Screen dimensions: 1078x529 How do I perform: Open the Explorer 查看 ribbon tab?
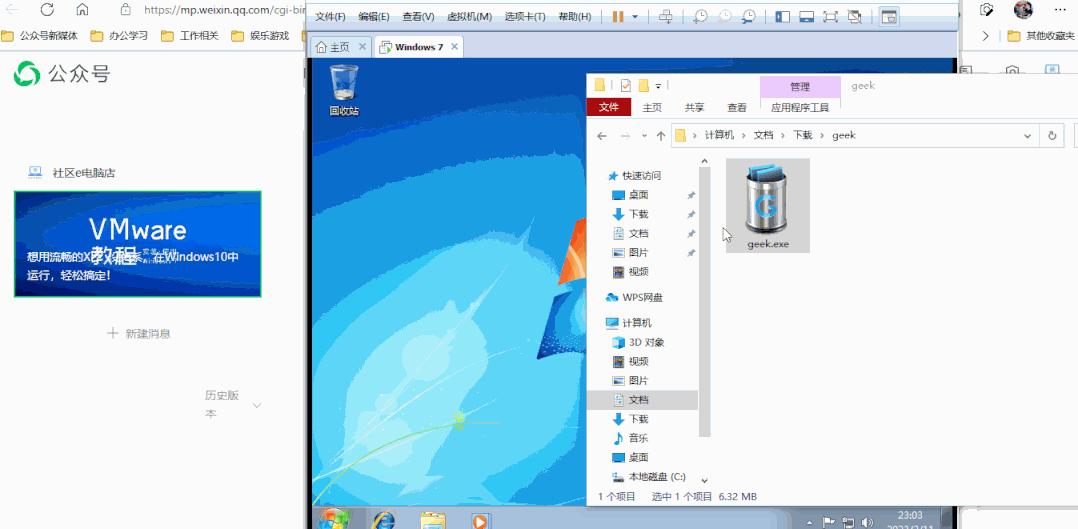[737, 107]
